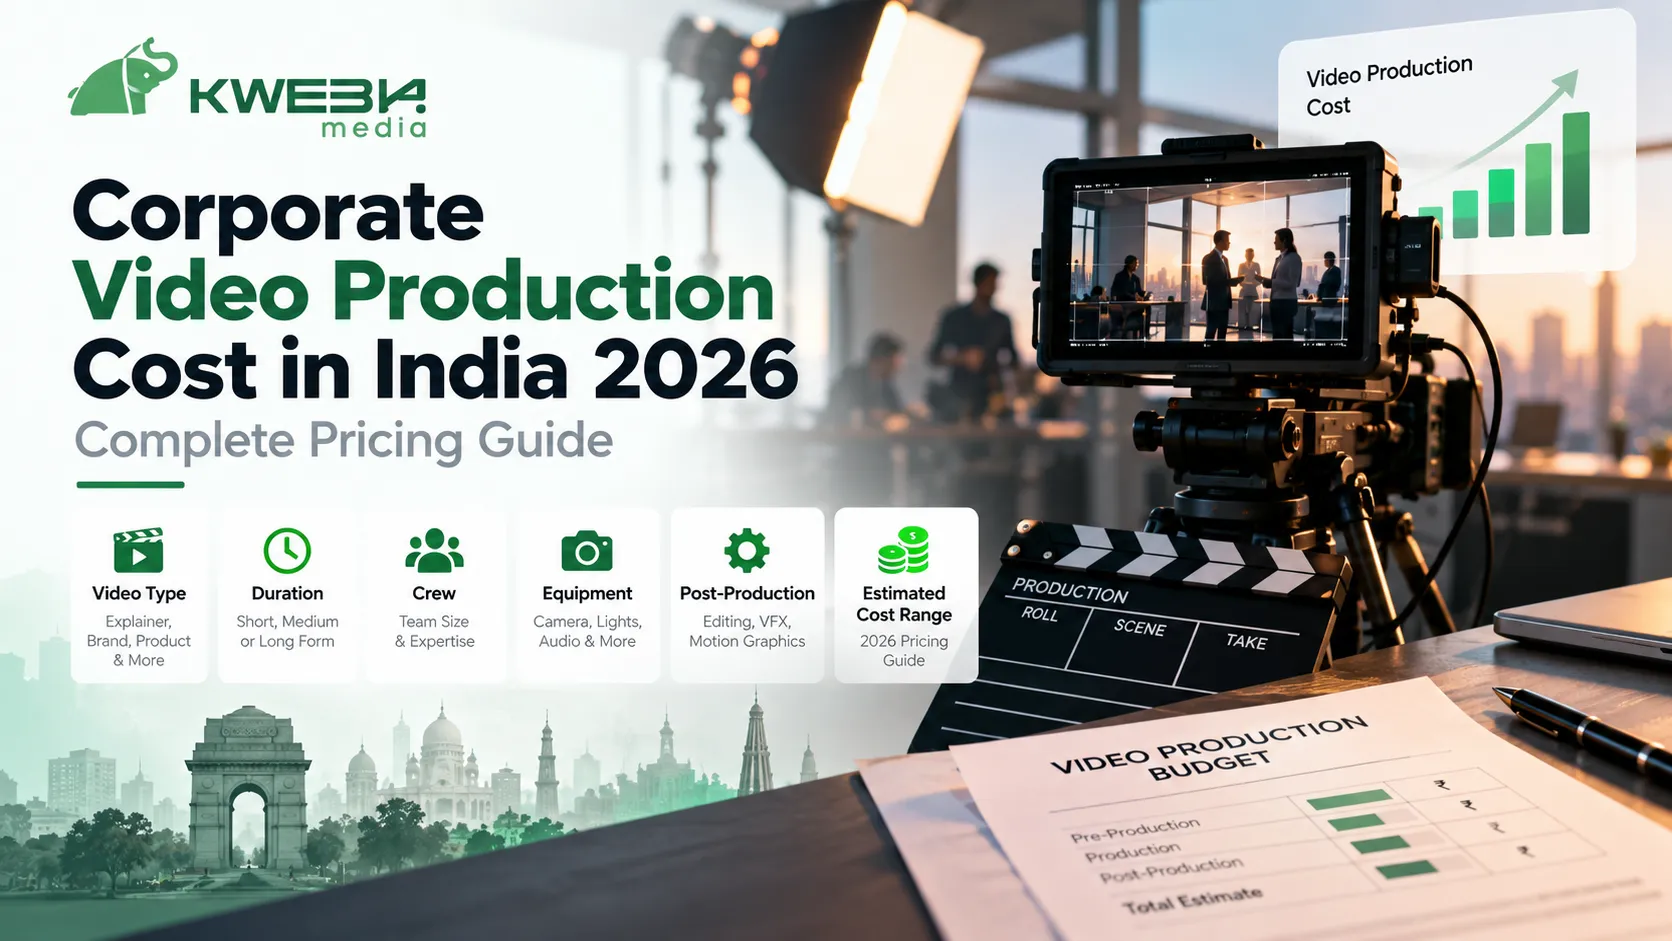Click the camera monitor screen showing the meeting
This screenshot has width=1672, height=941.
[1210, 263]
